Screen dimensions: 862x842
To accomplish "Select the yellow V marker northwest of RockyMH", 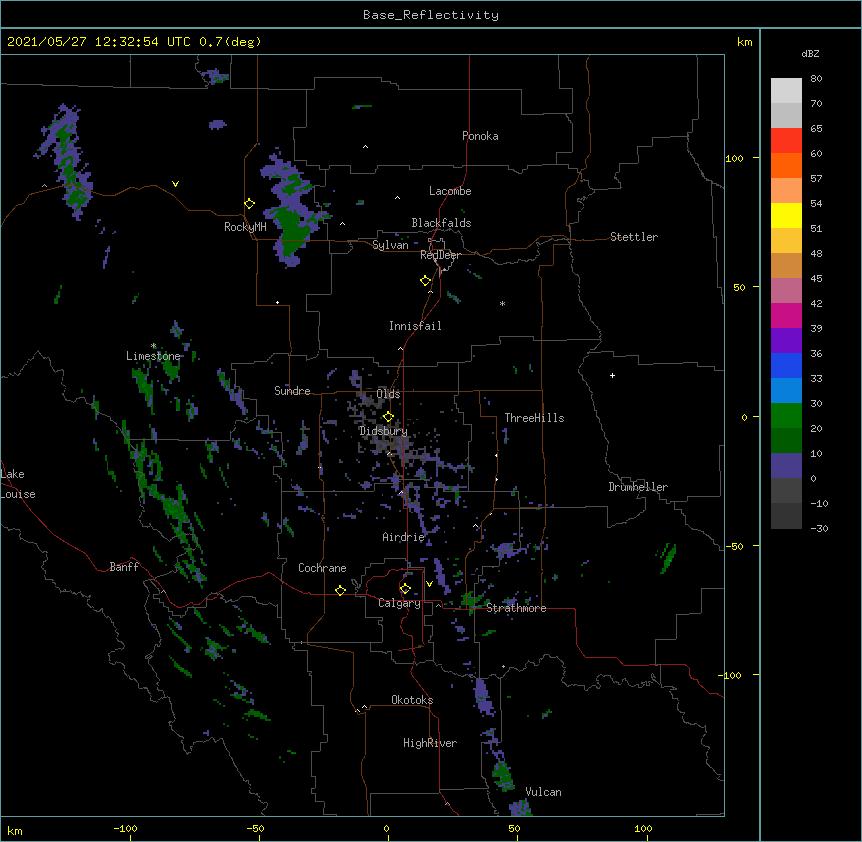I will [x=175, y=184].
